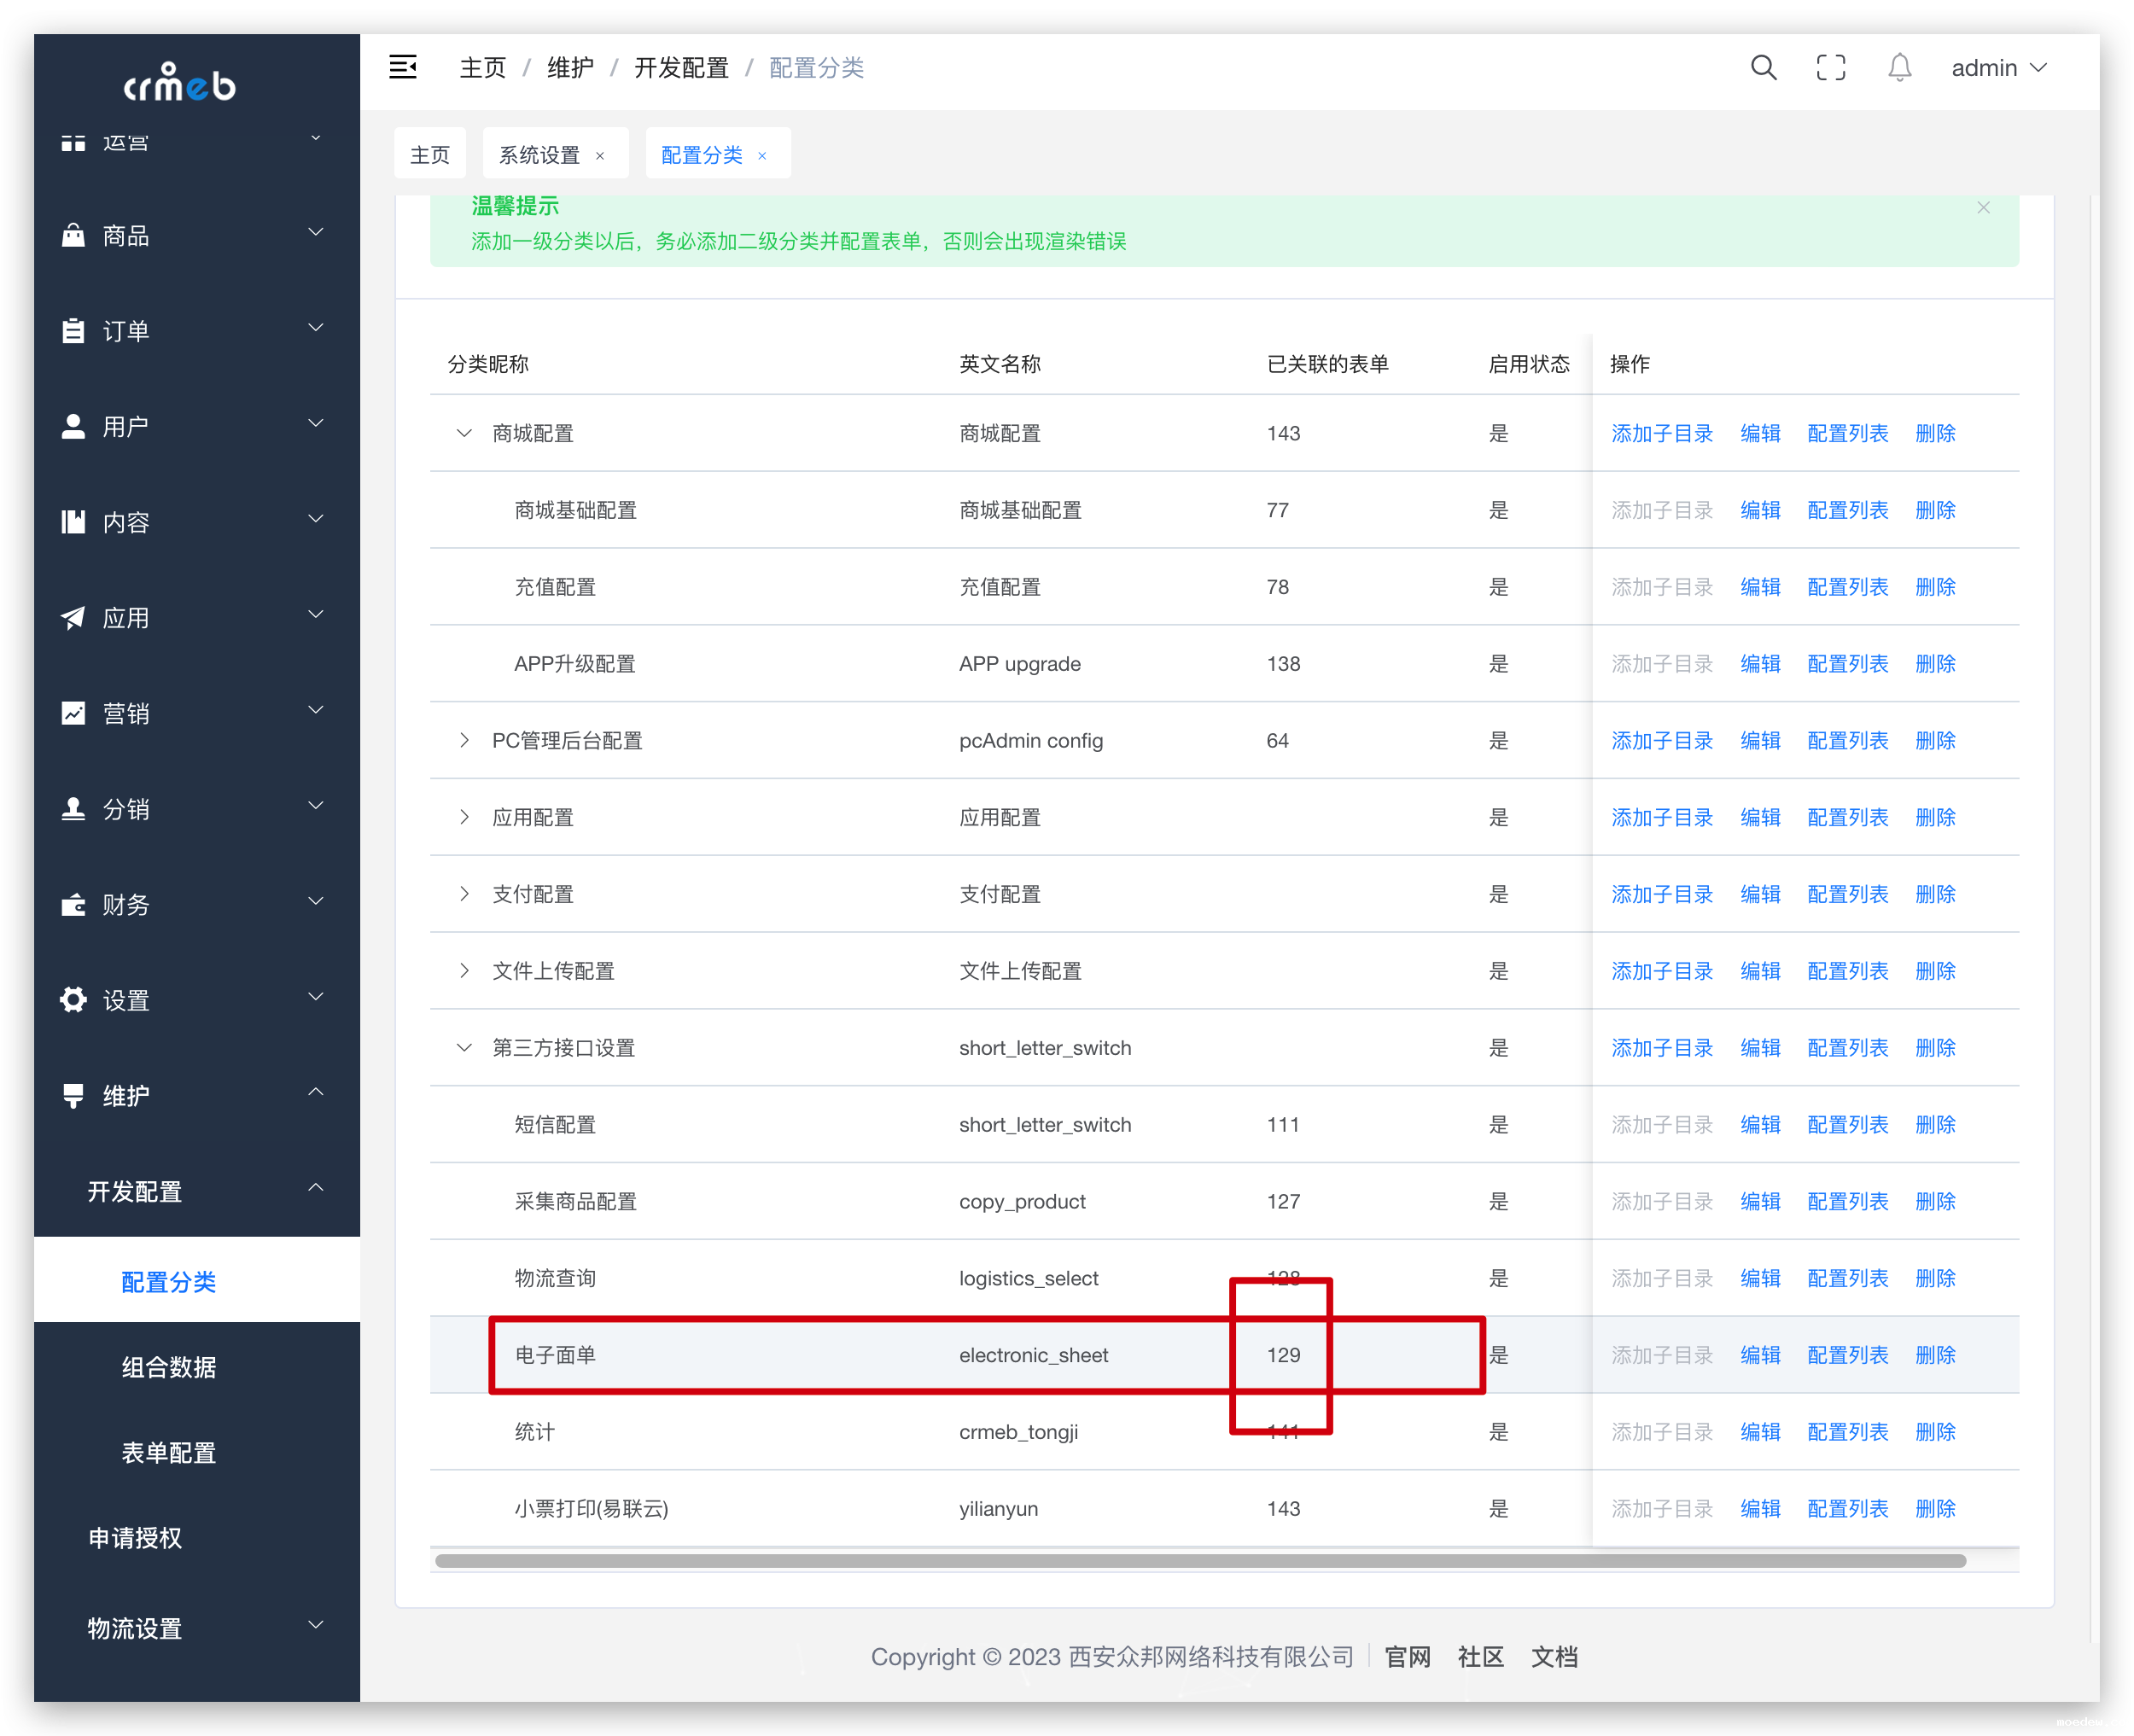2134x1736 pixels.
Task: Open the search magnifier icon
Action: click(1763, 67)
